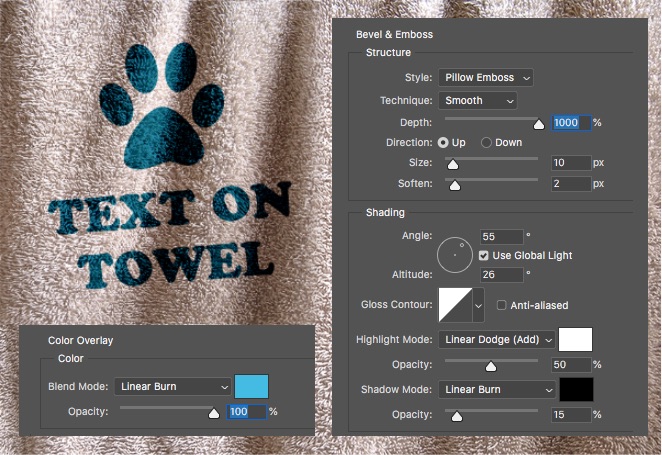Toggle the Use Global Light checkbox
The height and width of the screenshot is (455, 662).
(485, 256)
